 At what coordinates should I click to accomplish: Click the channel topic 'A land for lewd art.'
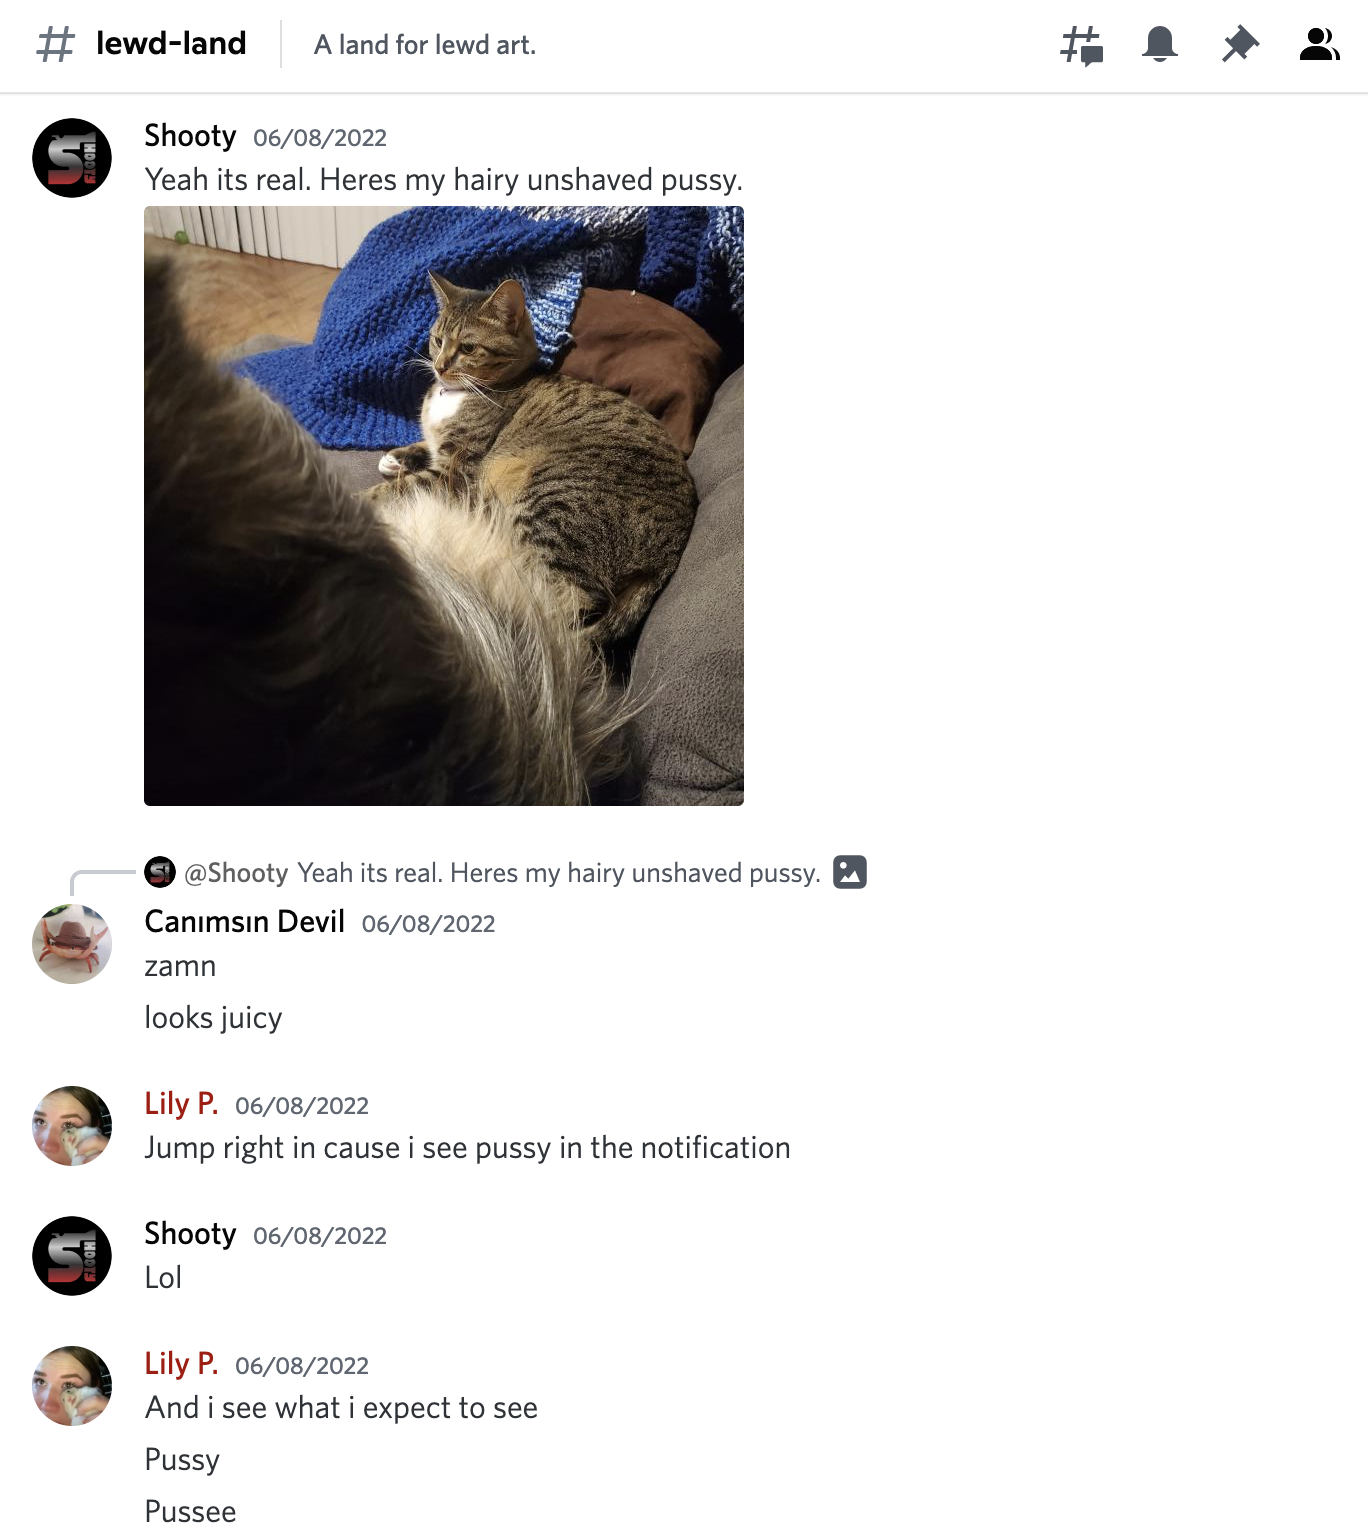point(425,45)
